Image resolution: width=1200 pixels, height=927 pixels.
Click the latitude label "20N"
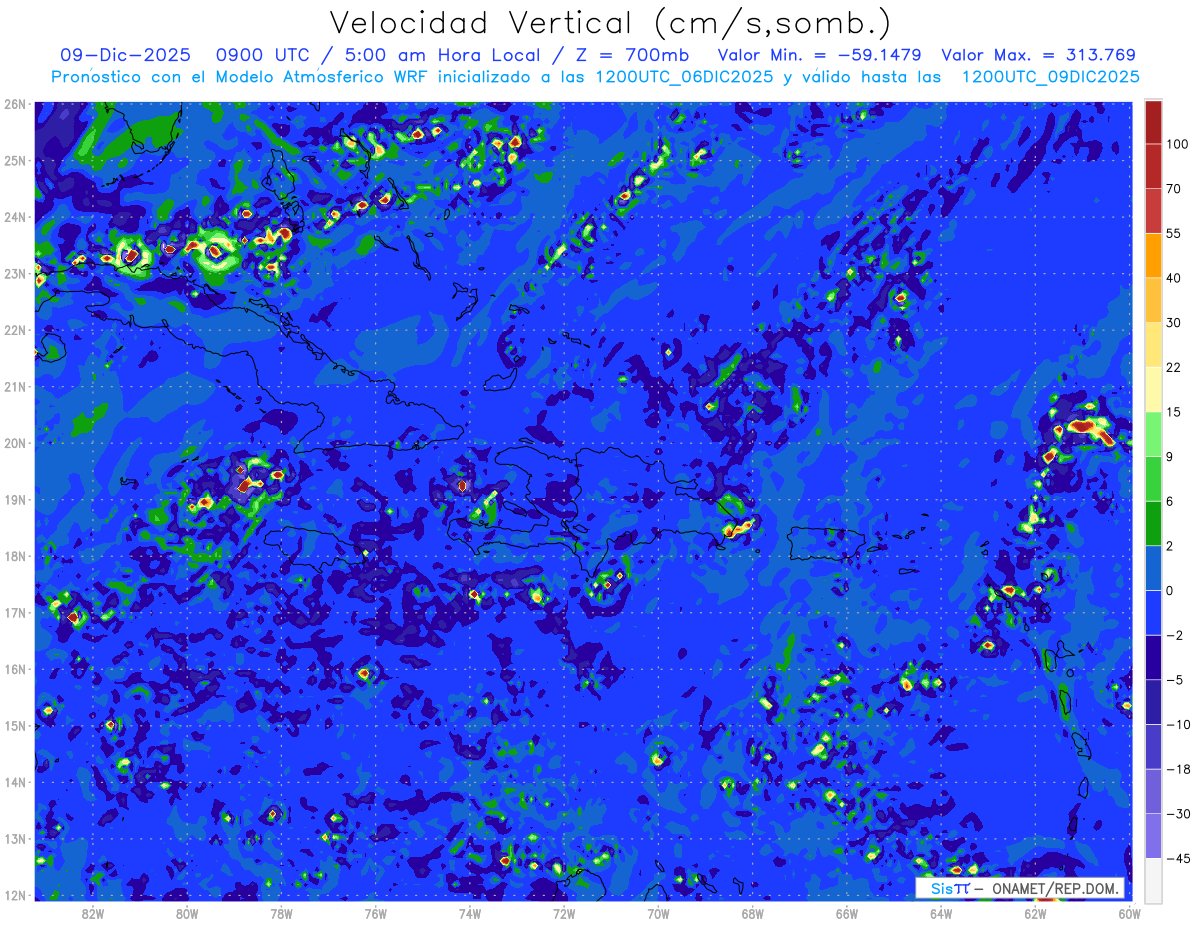15,443
